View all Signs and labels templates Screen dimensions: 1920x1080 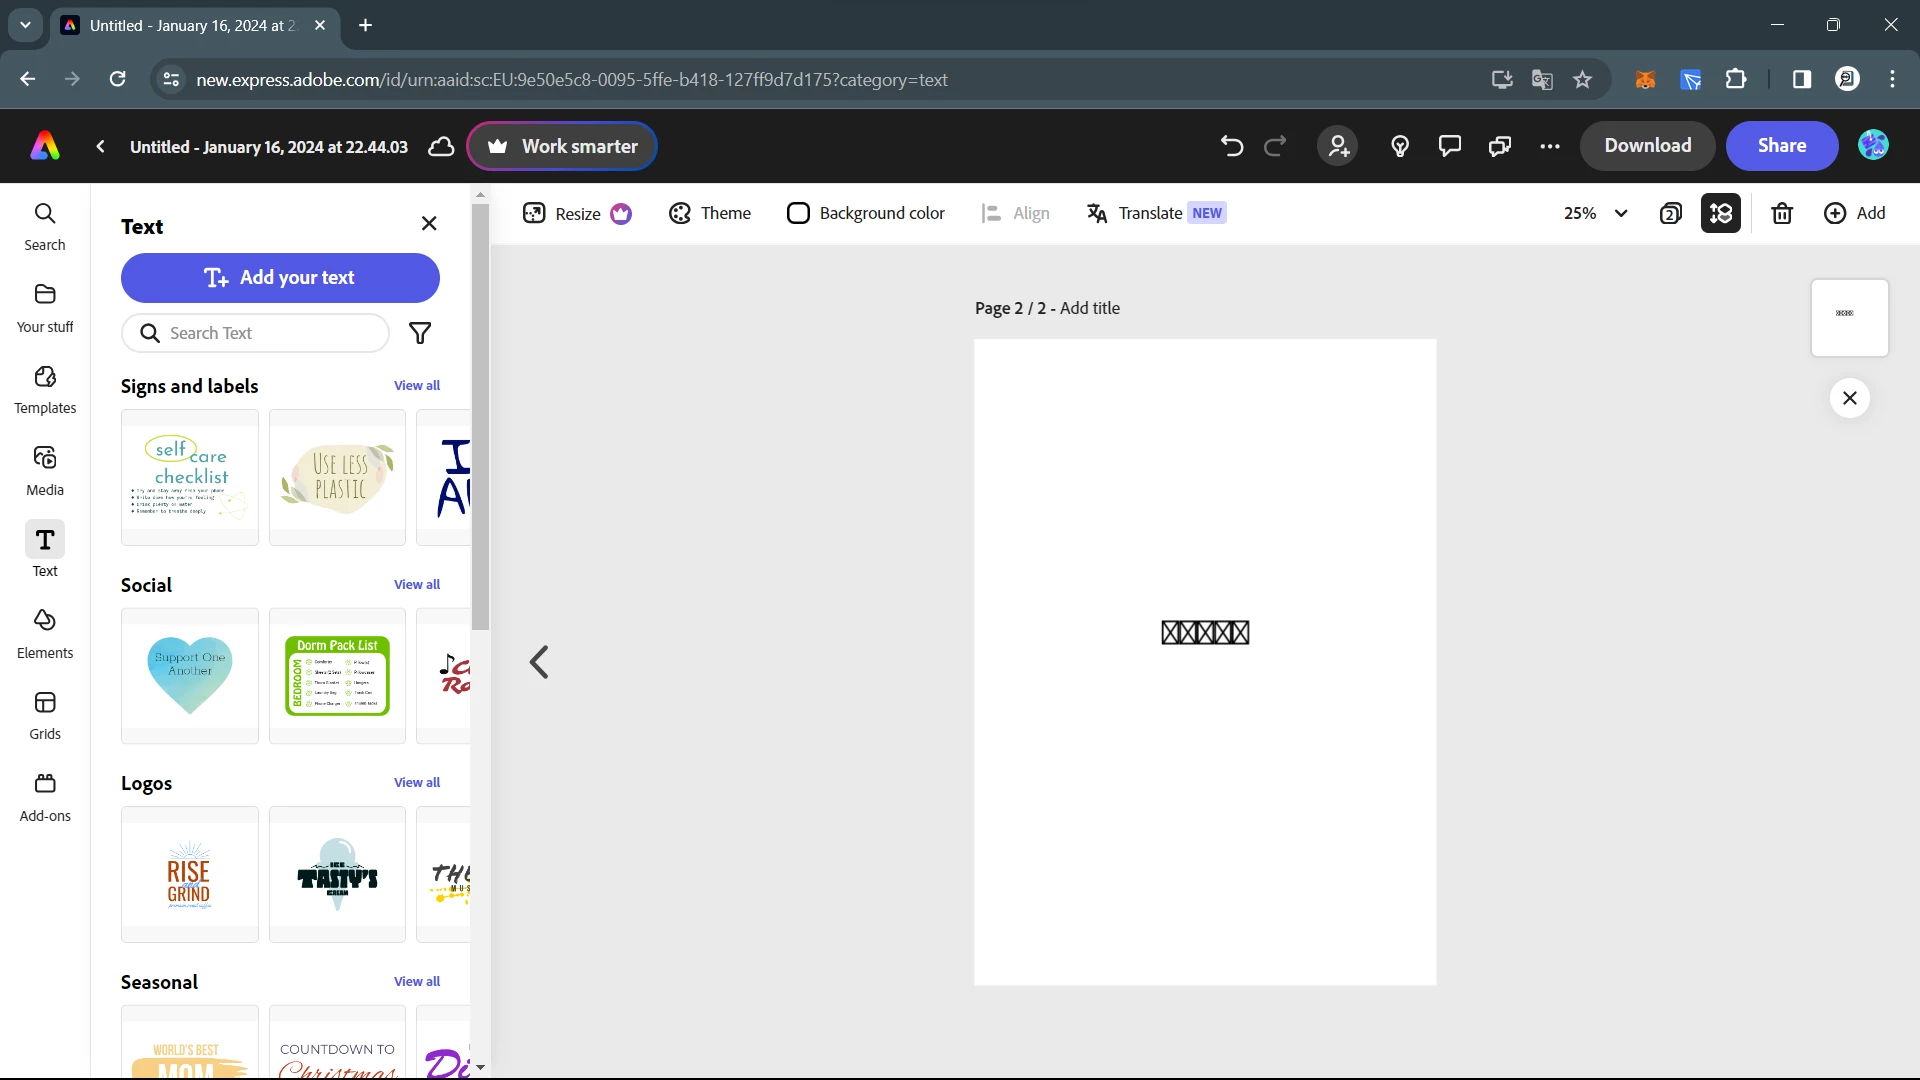[x=416, y=385]
